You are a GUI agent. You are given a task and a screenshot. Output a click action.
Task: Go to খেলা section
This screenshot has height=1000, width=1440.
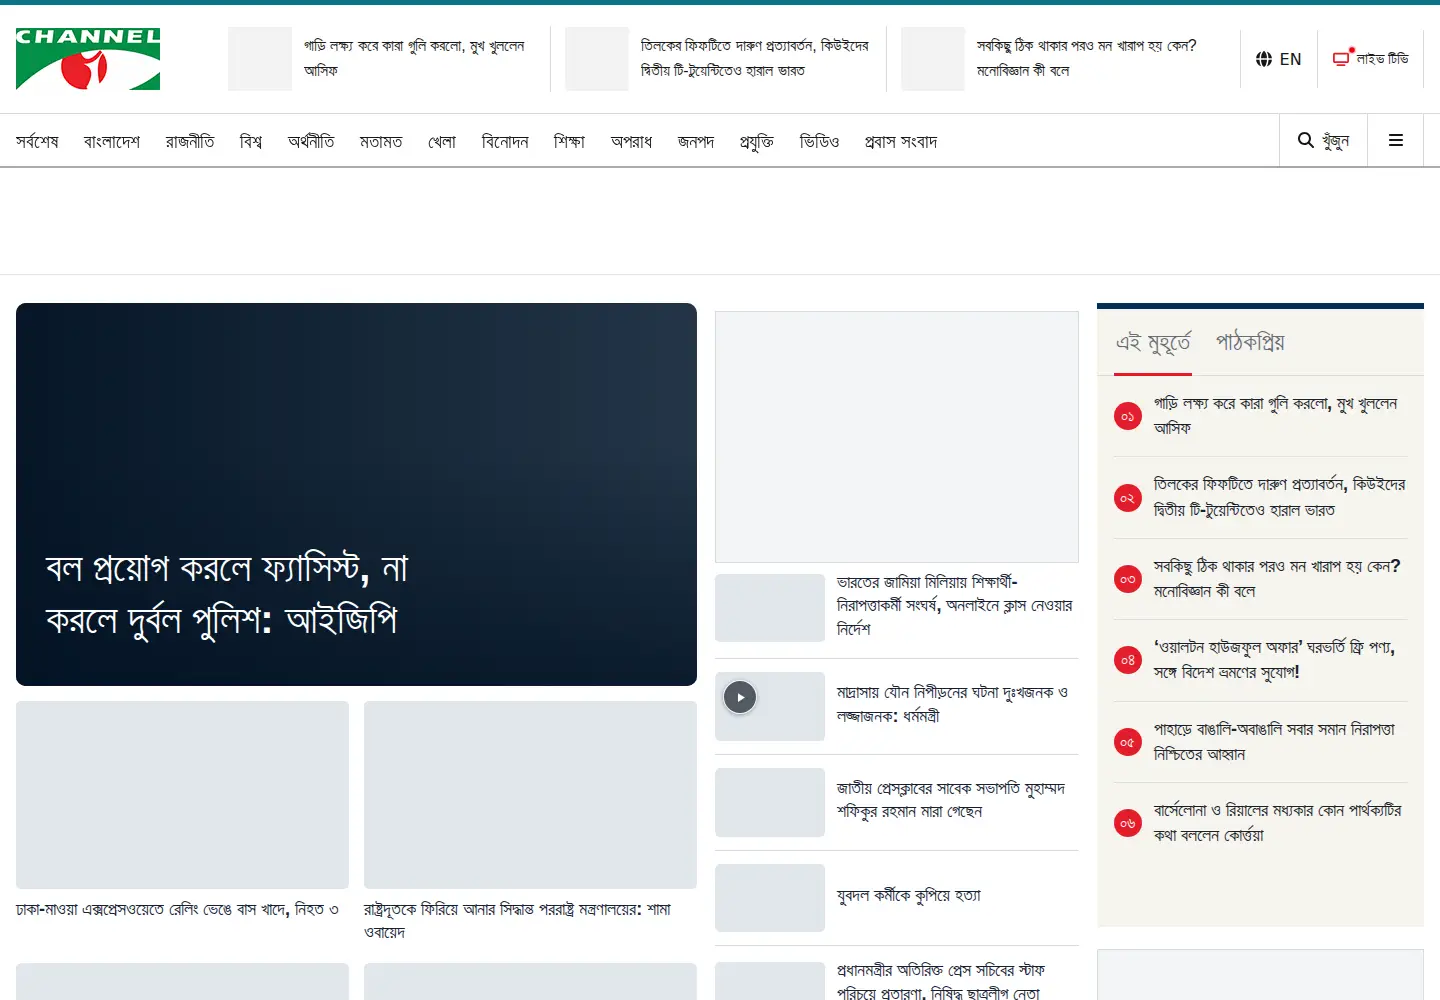(442, 142)
